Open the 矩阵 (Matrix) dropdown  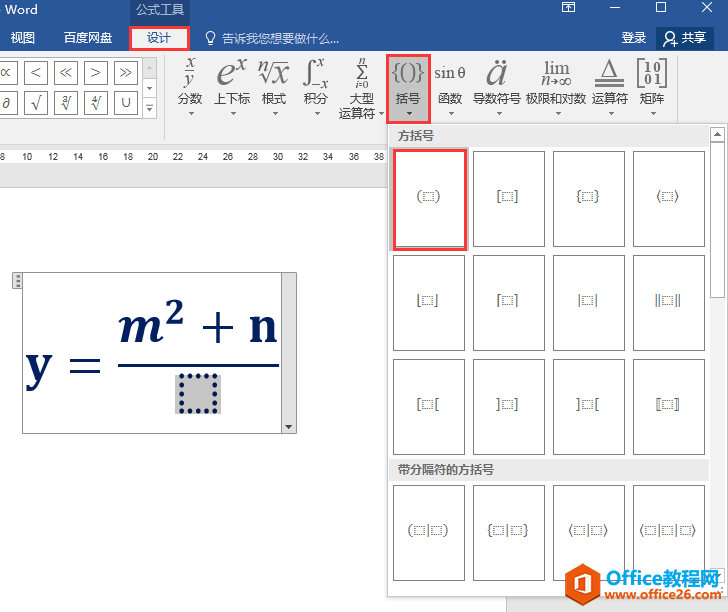point(651,87)
